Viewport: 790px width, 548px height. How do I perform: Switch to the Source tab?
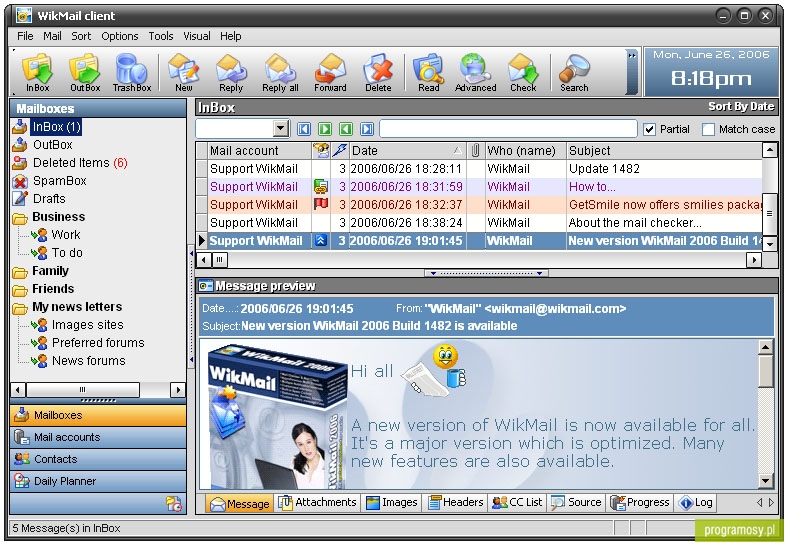(x=576, y=502)
